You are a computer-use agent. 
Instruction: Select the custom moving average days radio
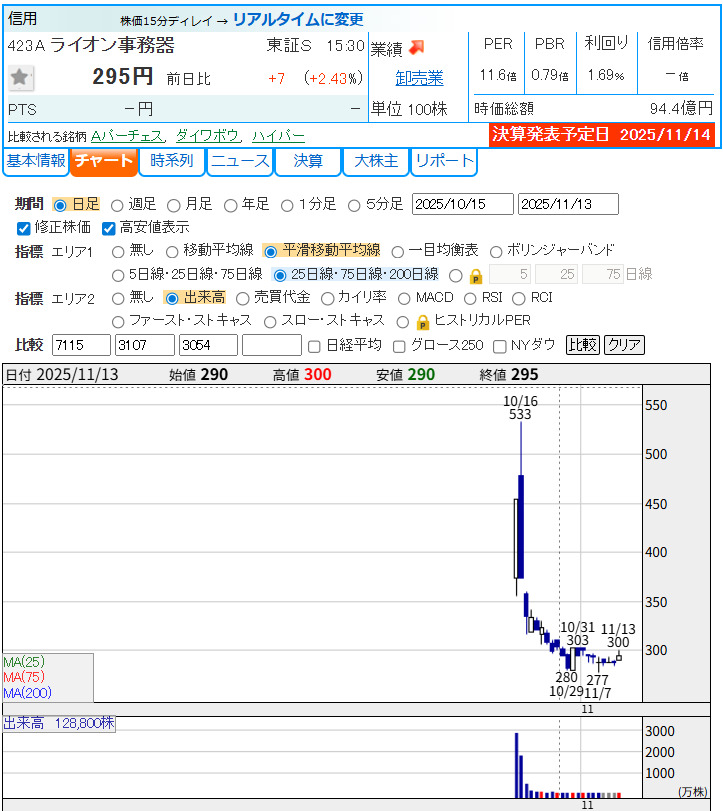tap(455, 275)
